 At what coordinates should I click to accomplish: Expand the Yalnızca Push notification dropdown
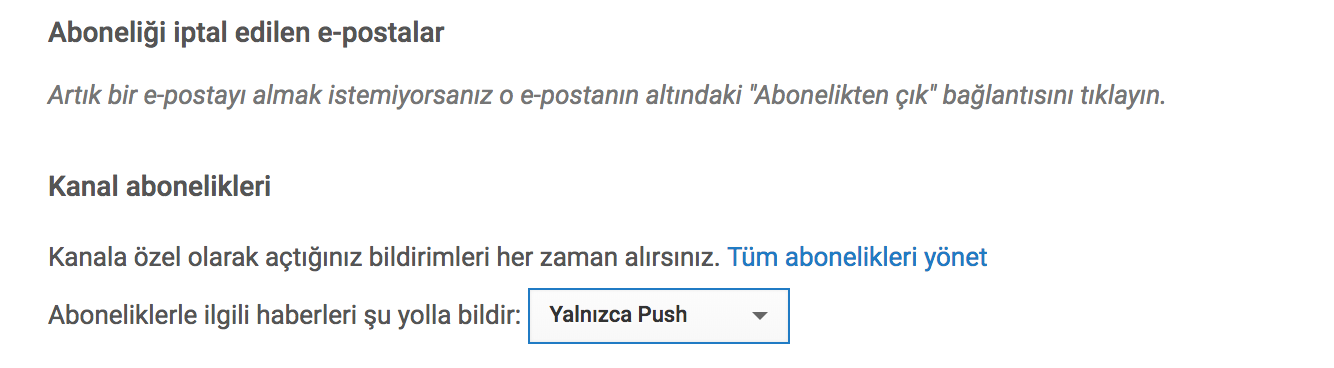(x=659, y=316)
